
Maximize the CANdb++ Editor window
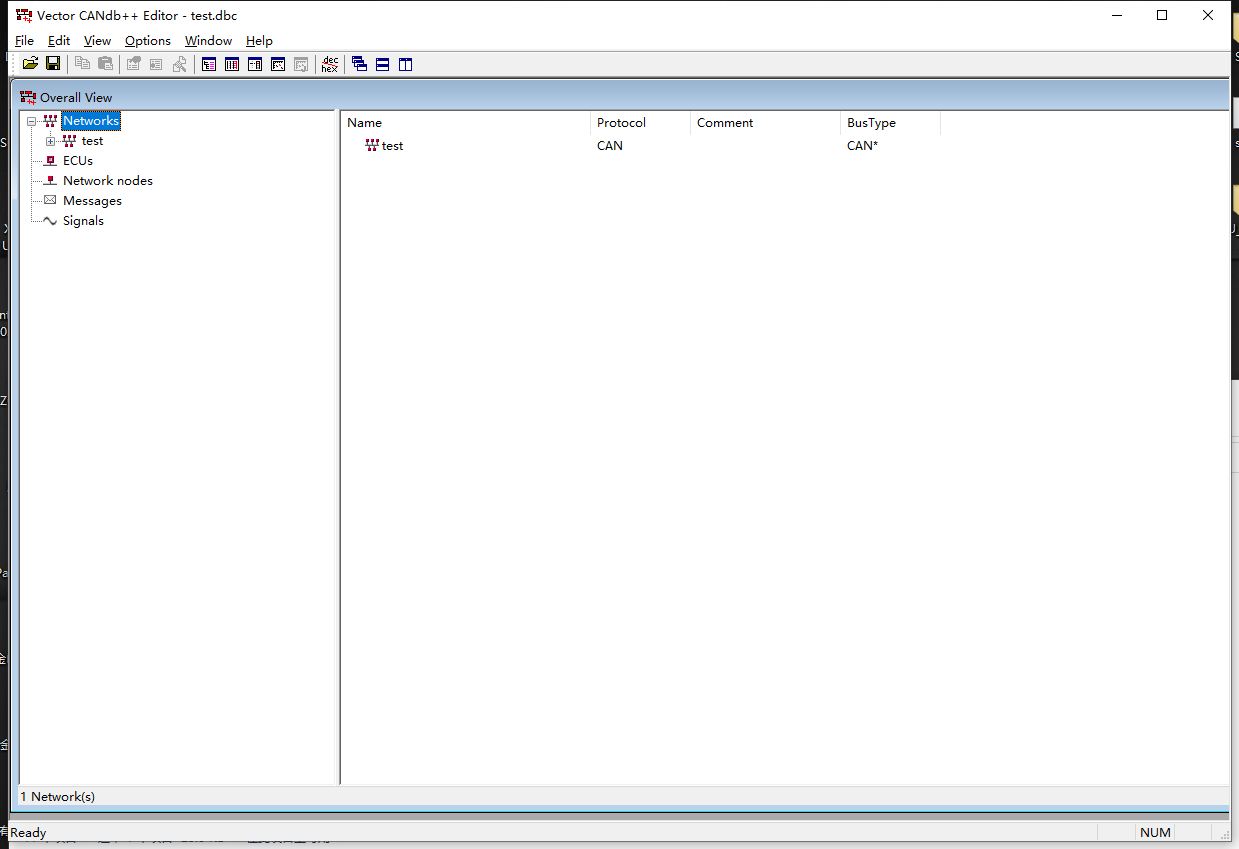1162,15
